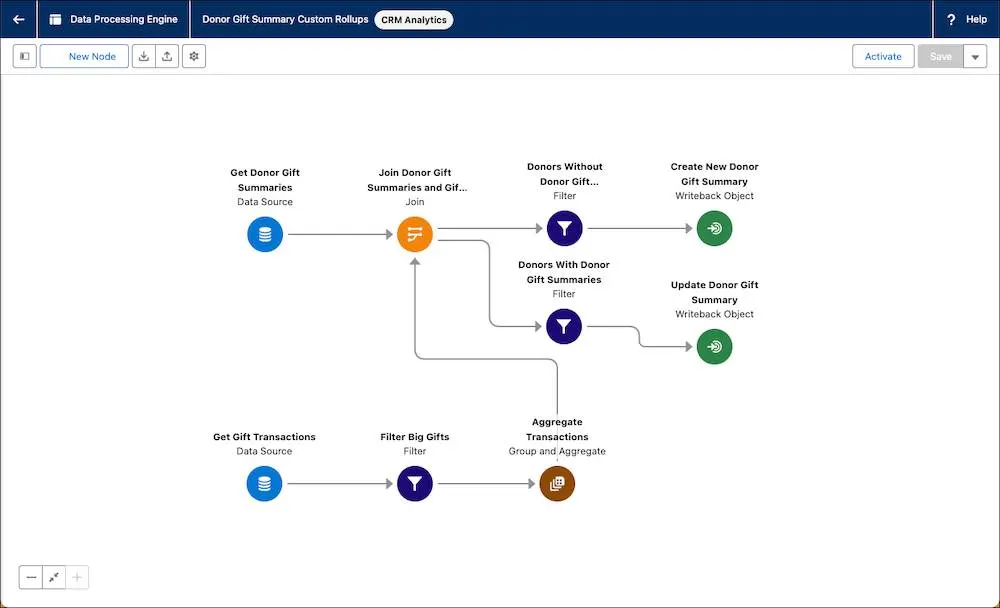Select the Aggregate Transactions group node icon
The height and width of the screenshot is (608, 1000).
point(557,484)
